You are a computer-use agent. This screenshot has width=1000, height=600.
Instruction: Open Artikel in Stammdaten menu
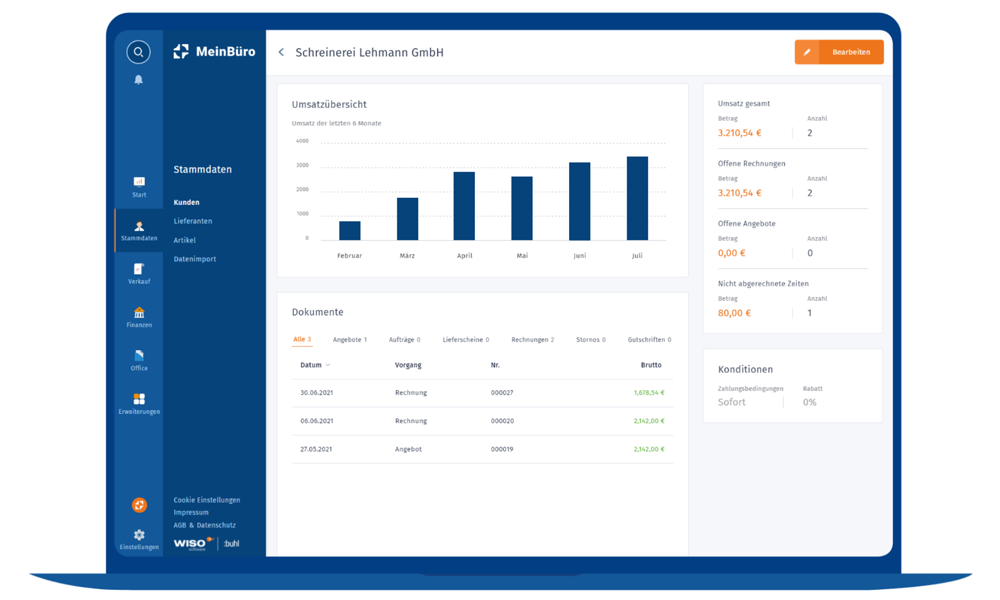click(x=184, y=240)
